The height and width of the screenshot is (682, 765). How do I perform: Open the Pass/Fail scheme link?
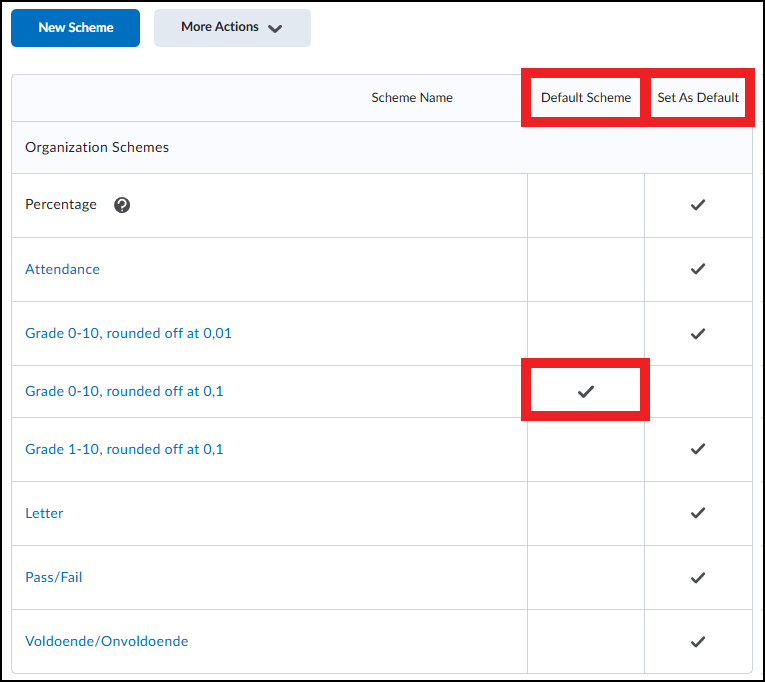tap(54, 577)
